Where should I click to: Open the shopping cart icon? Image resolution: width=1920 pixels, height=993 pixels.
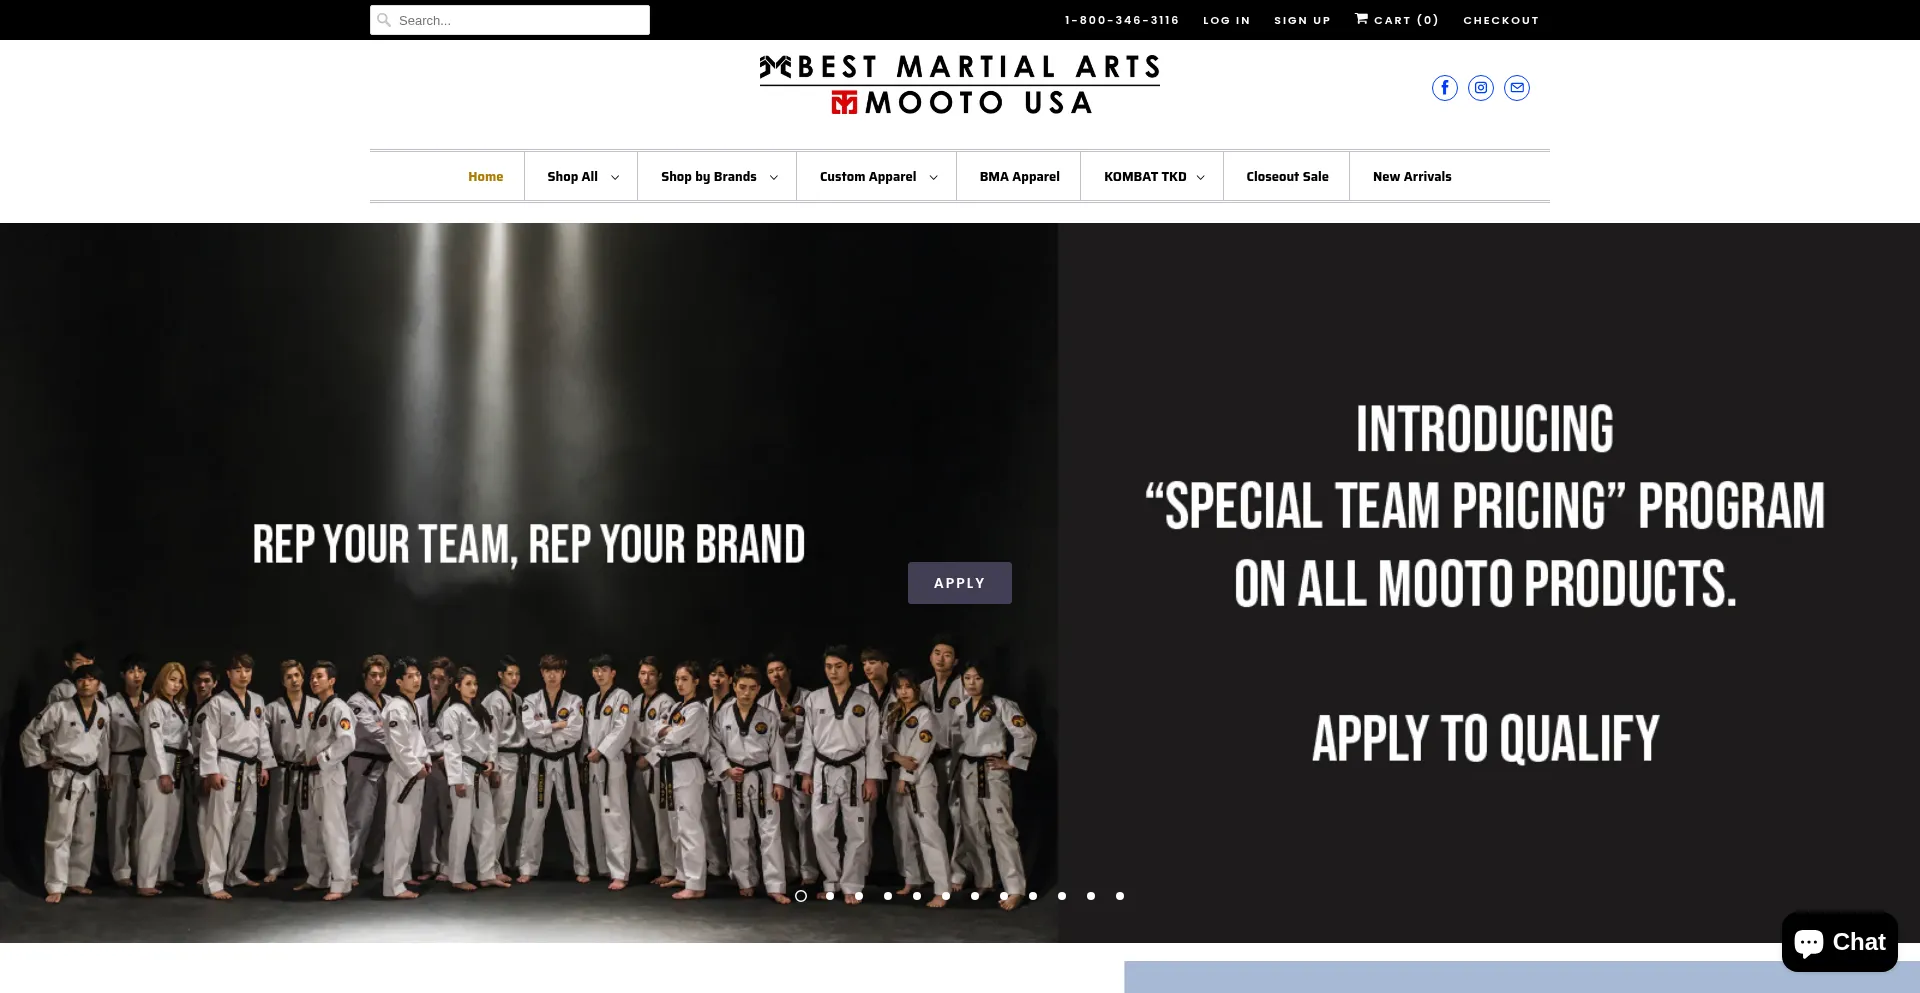[x=1361, y=19]
